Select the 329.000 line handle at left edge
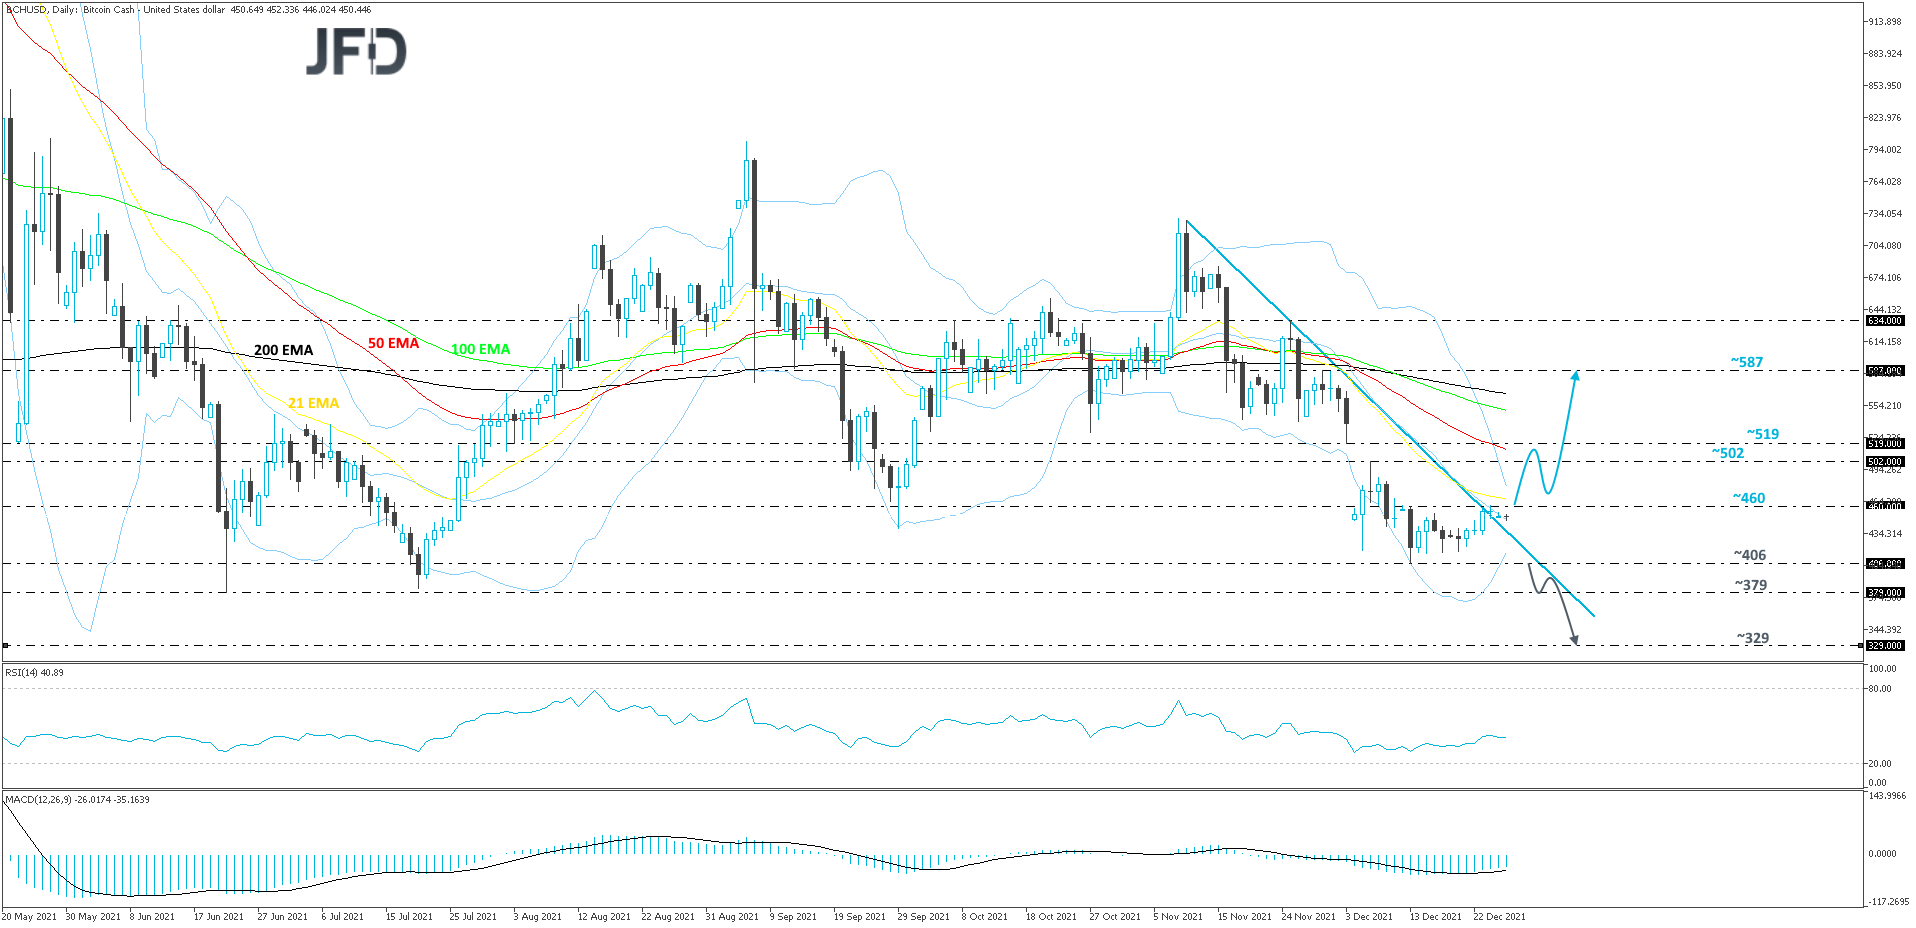Screen dimensions: 1916x928 tap(5, 645)
